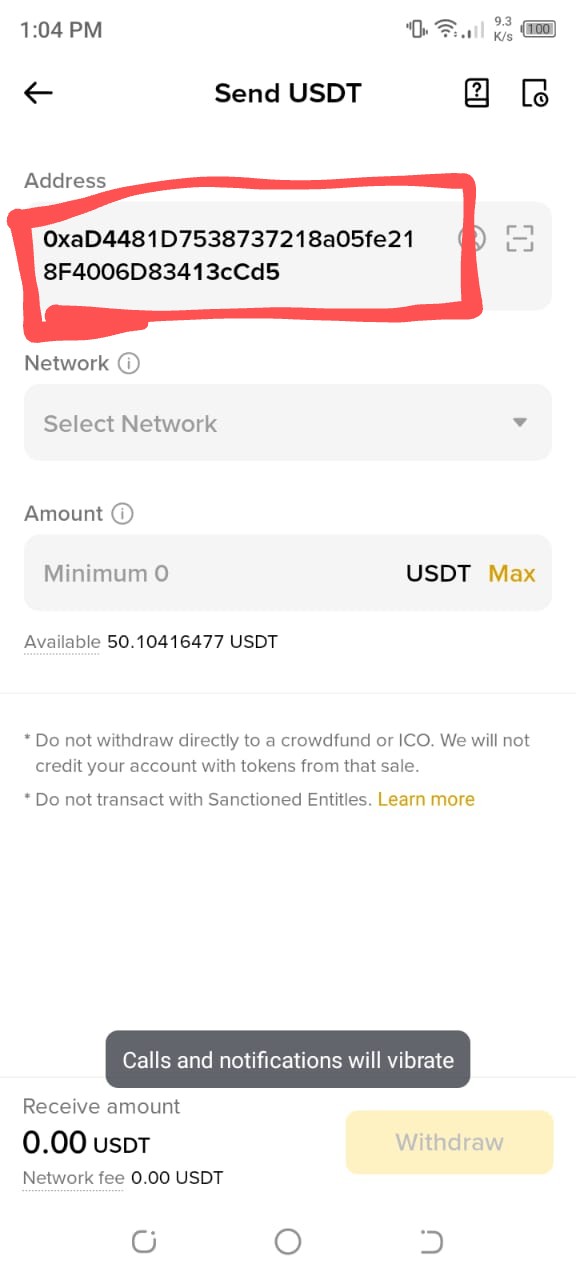Viewport: 576px width, 1280px height.
Task: Tap the scan QR code icon
Action: [x=520, y=238]
